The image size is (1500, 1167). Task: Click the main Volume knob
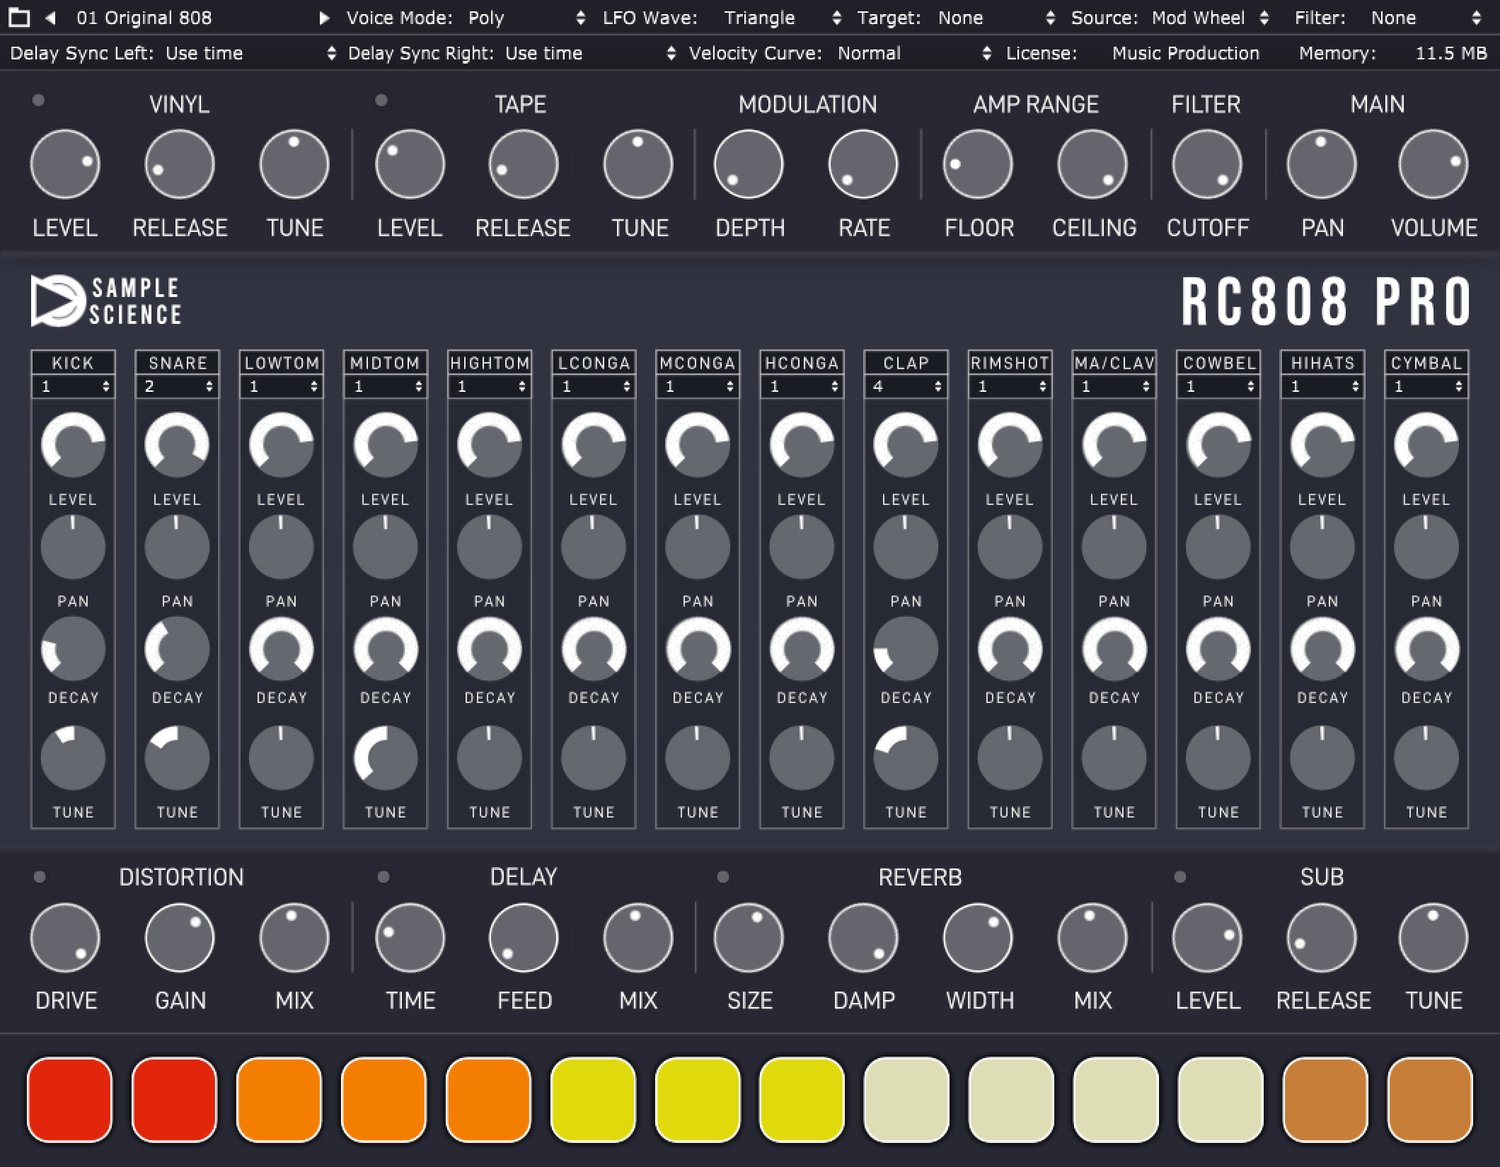(x=1433, y=164)
